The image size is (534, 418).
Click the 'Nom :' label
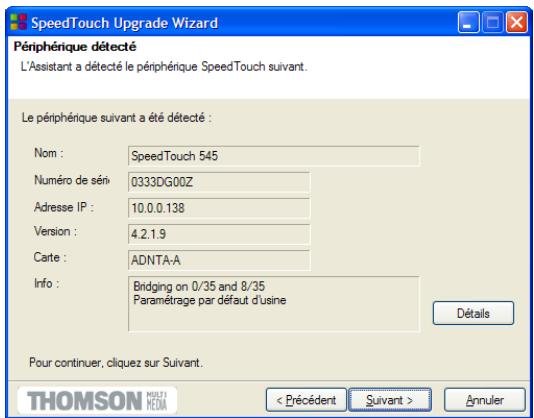click(x=49, y=153)
